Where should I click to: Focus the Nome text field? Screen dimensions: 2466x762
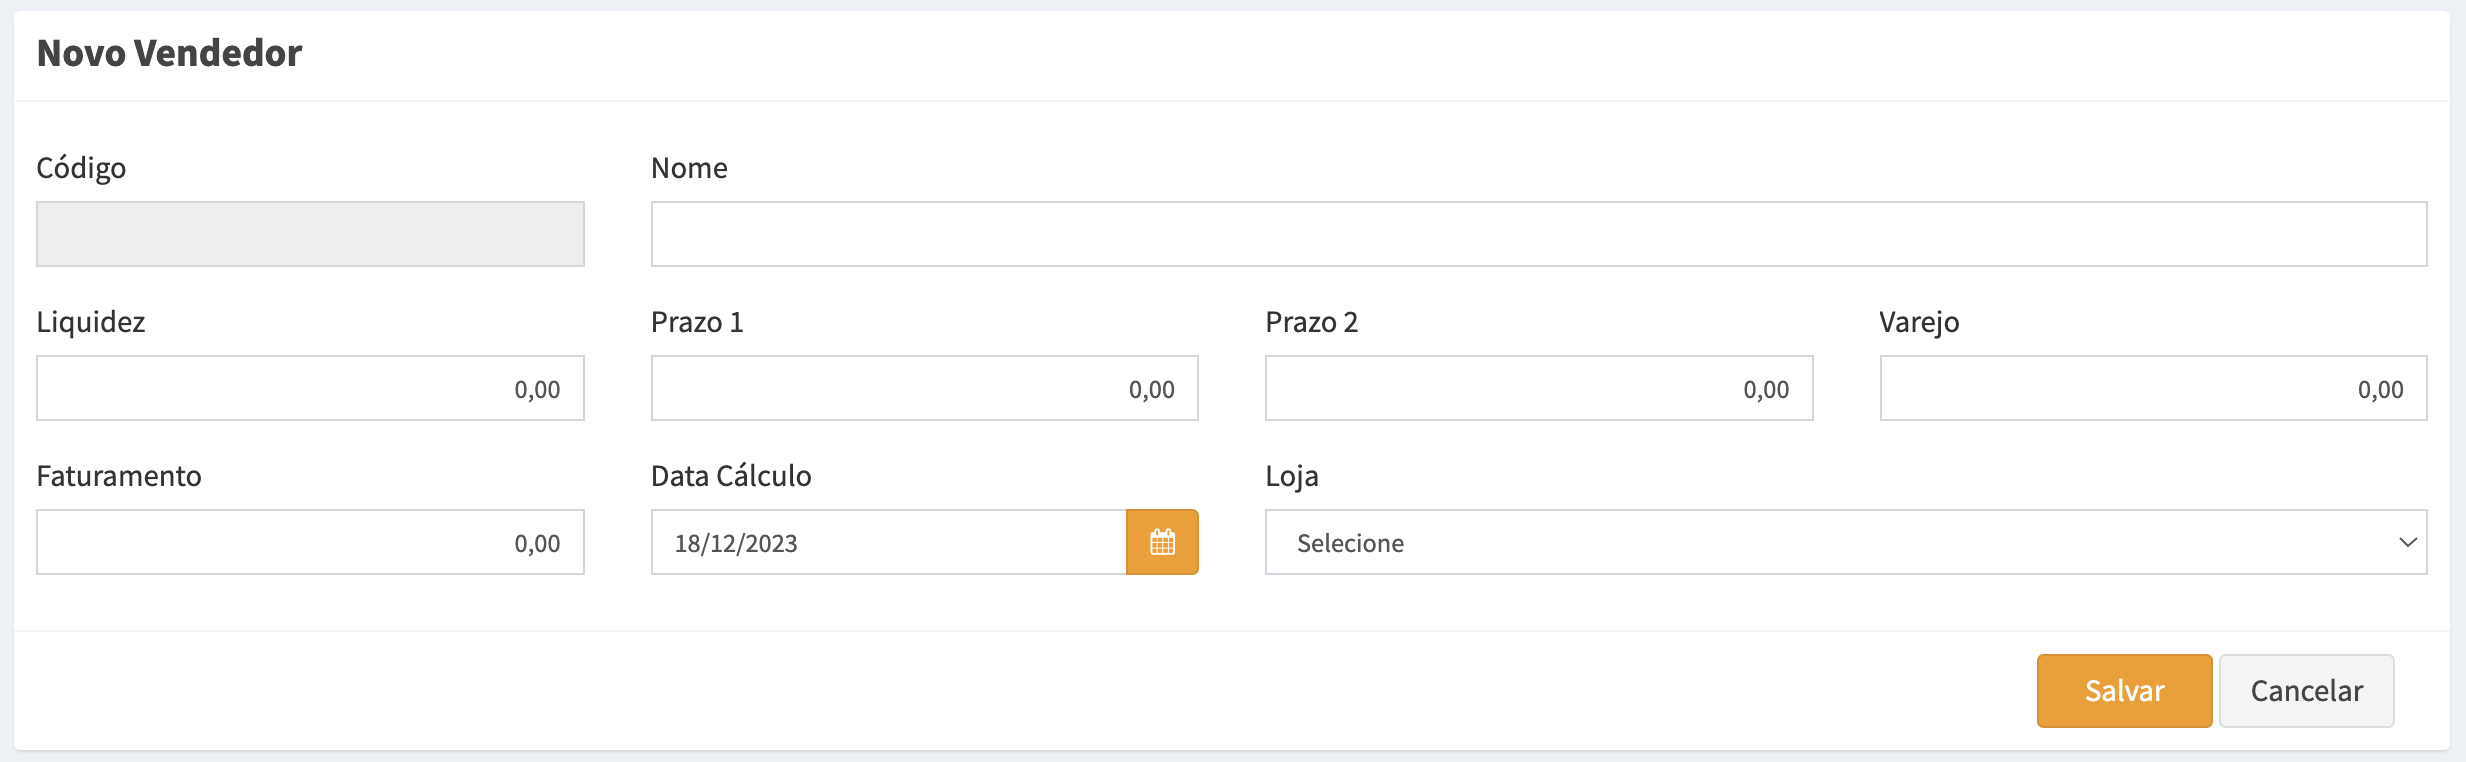pos(1538,234)
